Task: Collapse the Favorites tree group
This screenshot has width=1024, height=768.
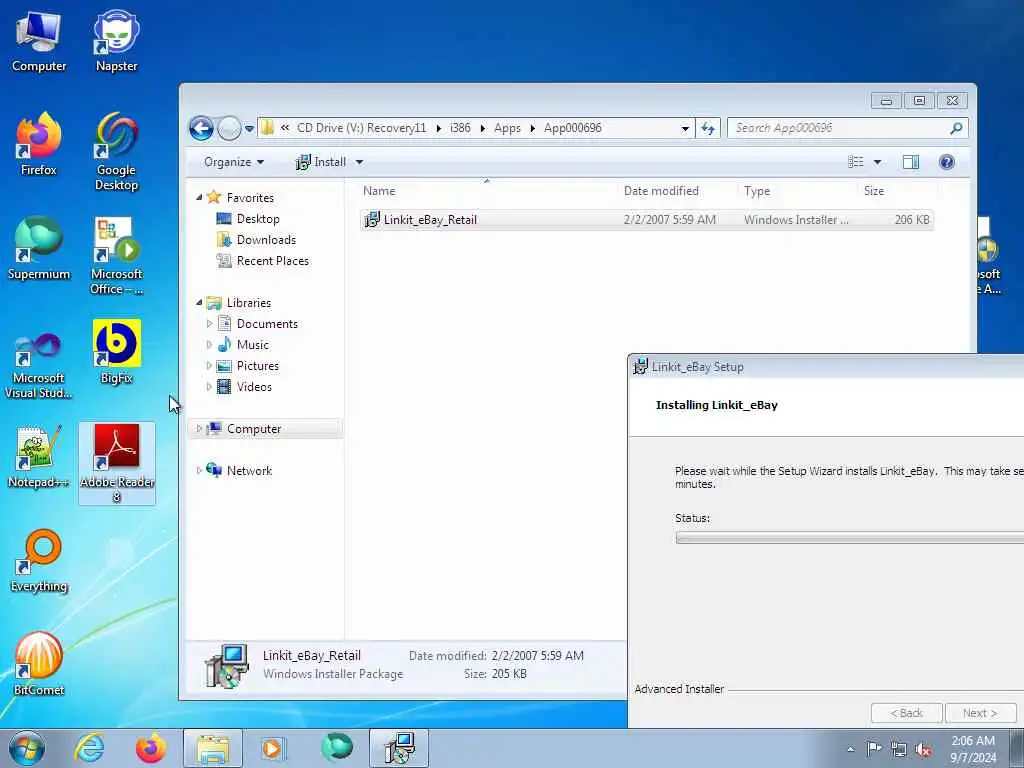Action: pos(199,197)
